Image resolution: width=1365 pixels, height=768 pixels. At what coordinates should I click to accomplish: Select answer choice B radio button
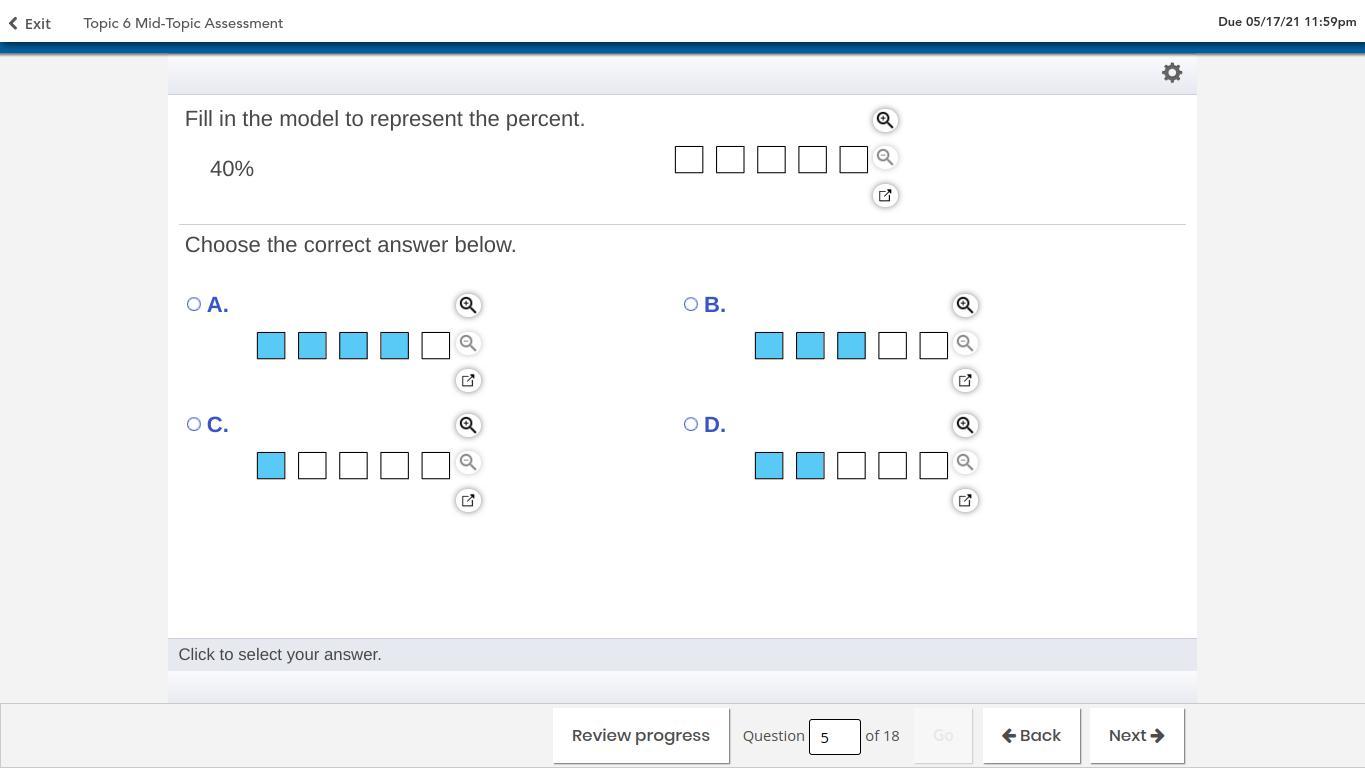coord(691,304)
